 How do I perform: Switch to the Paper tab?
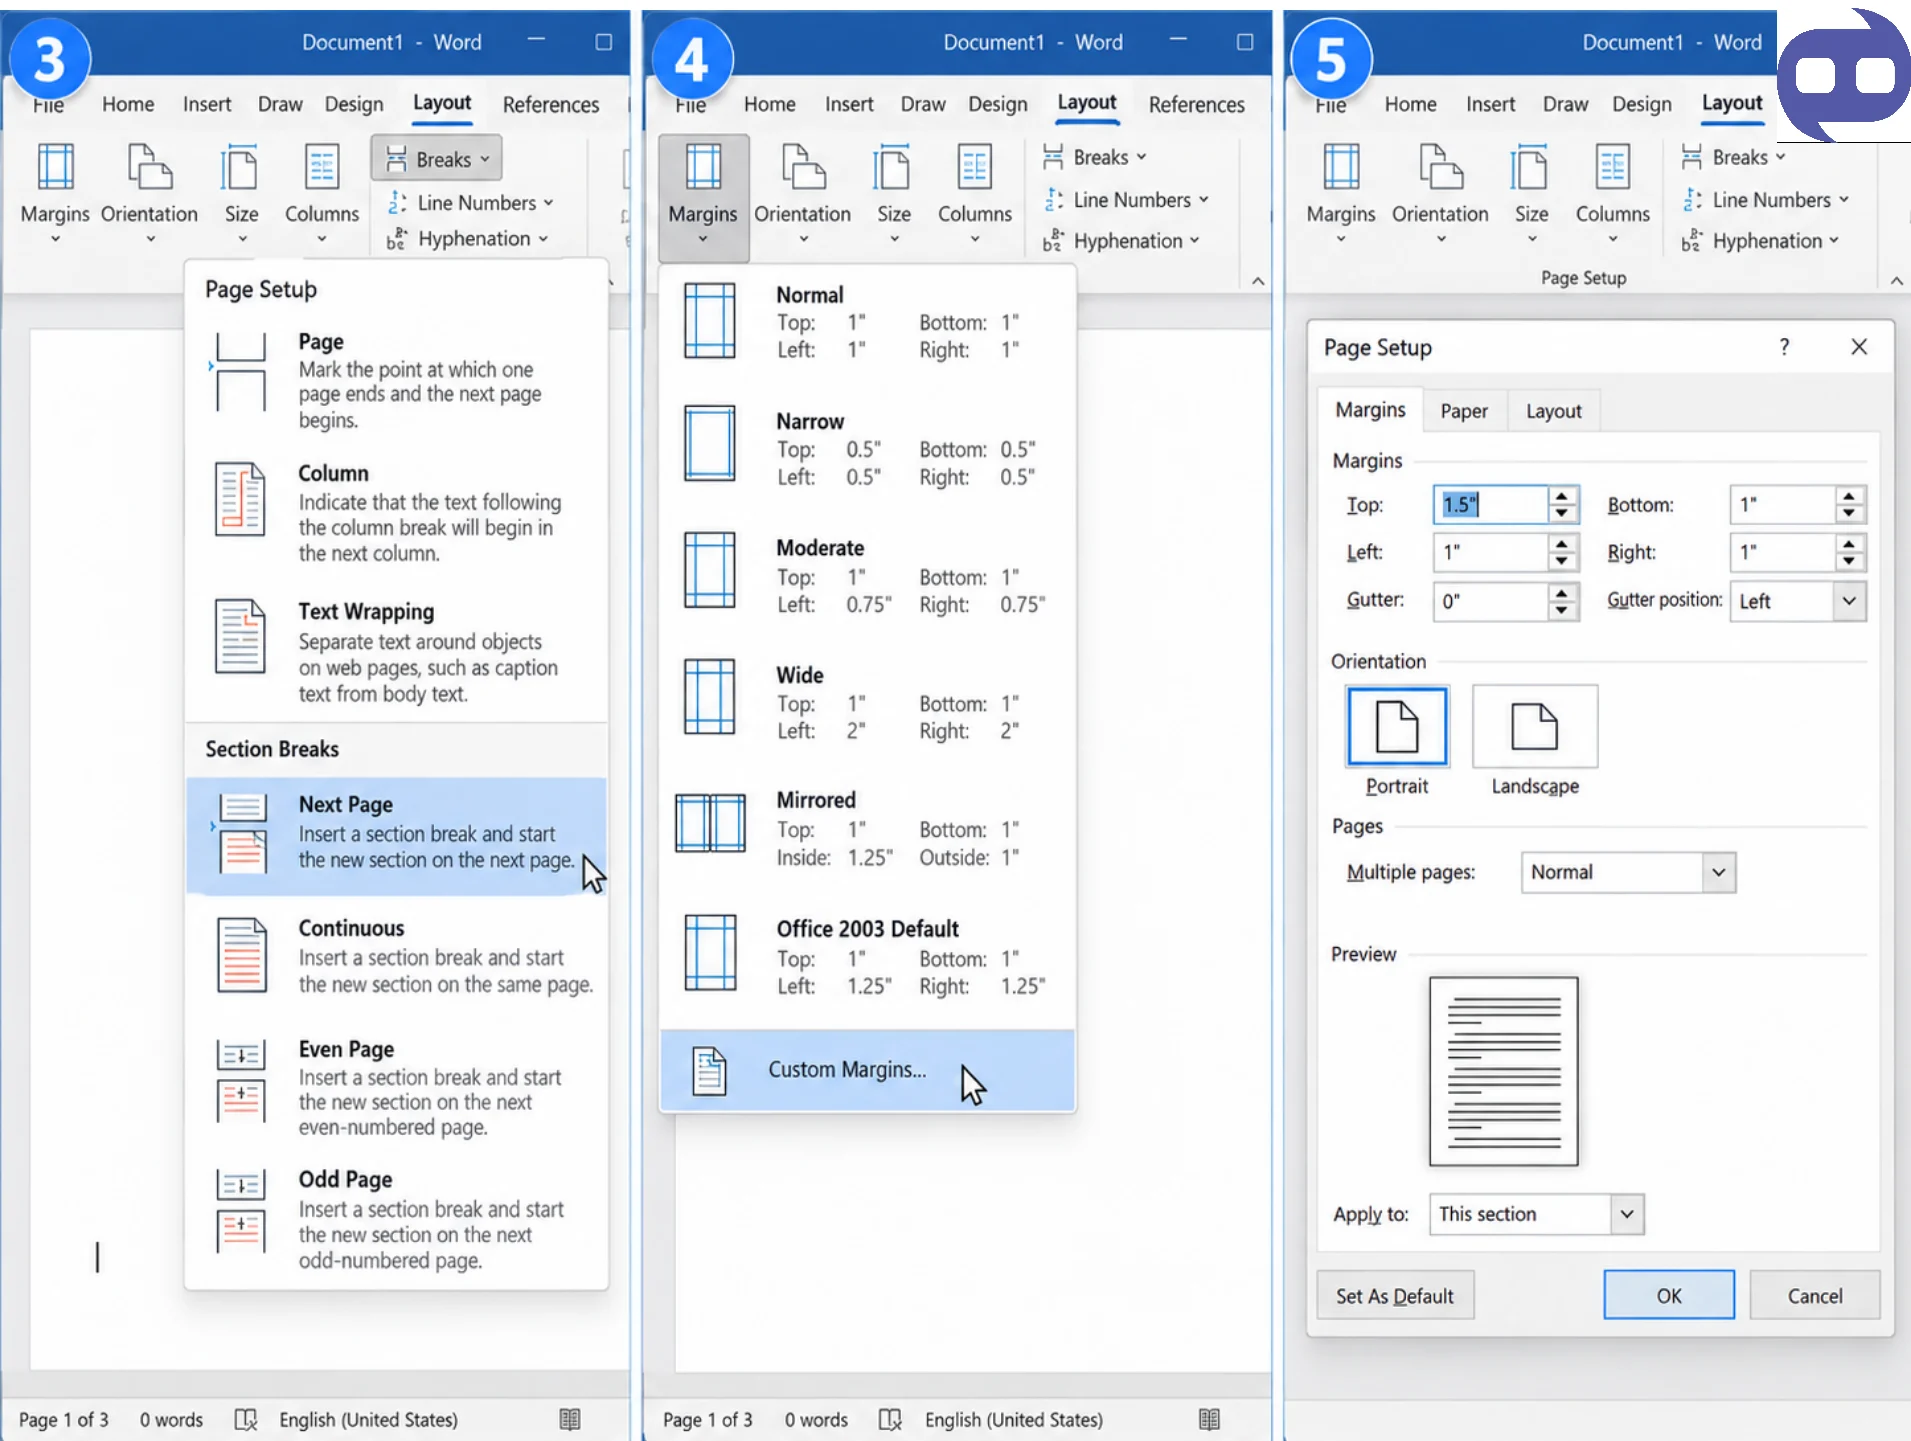1464,411
